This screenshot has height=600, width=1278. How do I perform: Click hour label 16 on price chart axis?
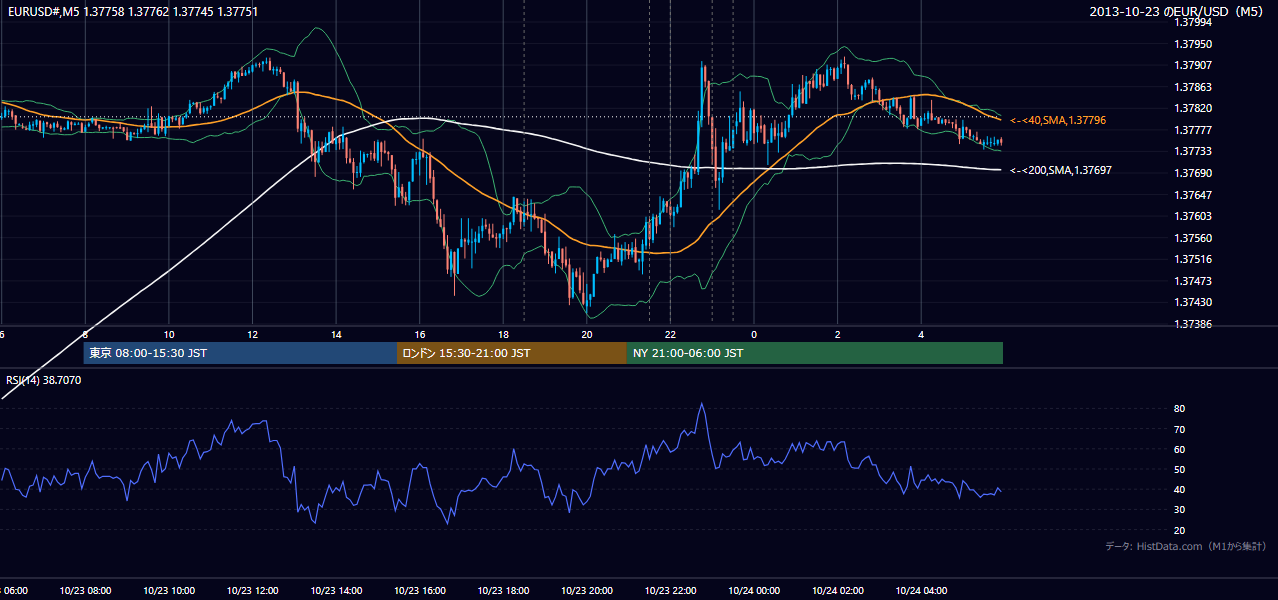420,334
